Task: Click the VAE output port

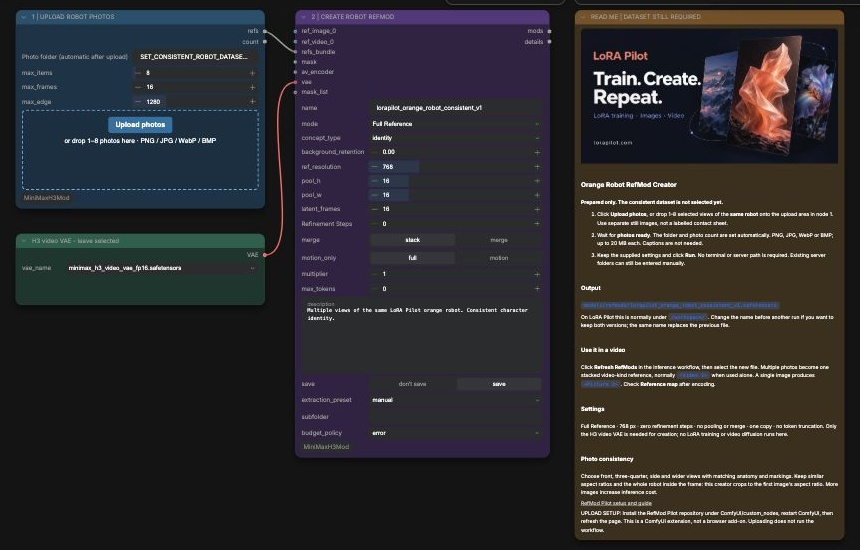Action: click(265, 254)
